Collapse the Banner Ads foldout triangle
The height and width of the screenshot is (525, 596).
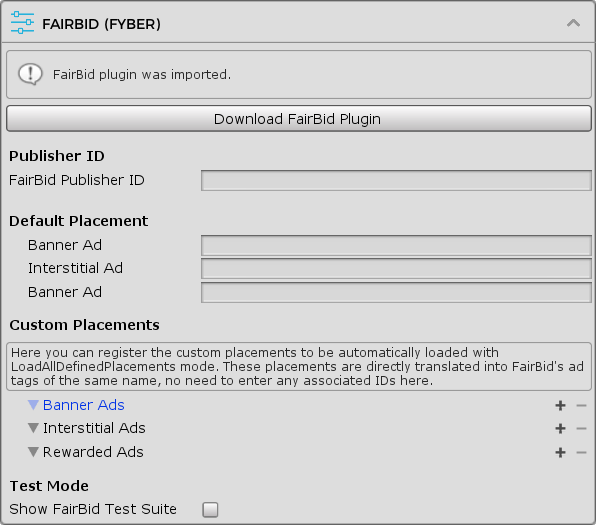[x=33, y=405]
